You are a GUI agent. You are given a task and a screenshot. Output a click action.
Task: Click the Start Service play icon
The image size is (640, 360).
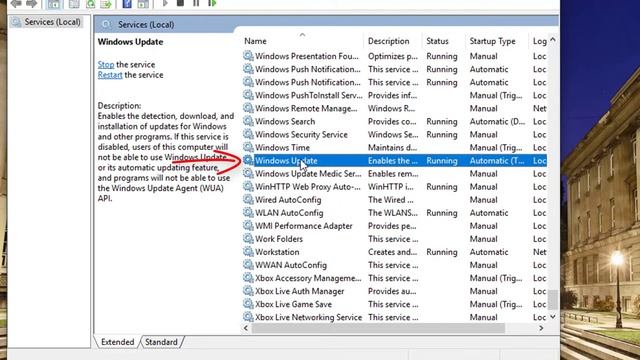click(165, 3)
